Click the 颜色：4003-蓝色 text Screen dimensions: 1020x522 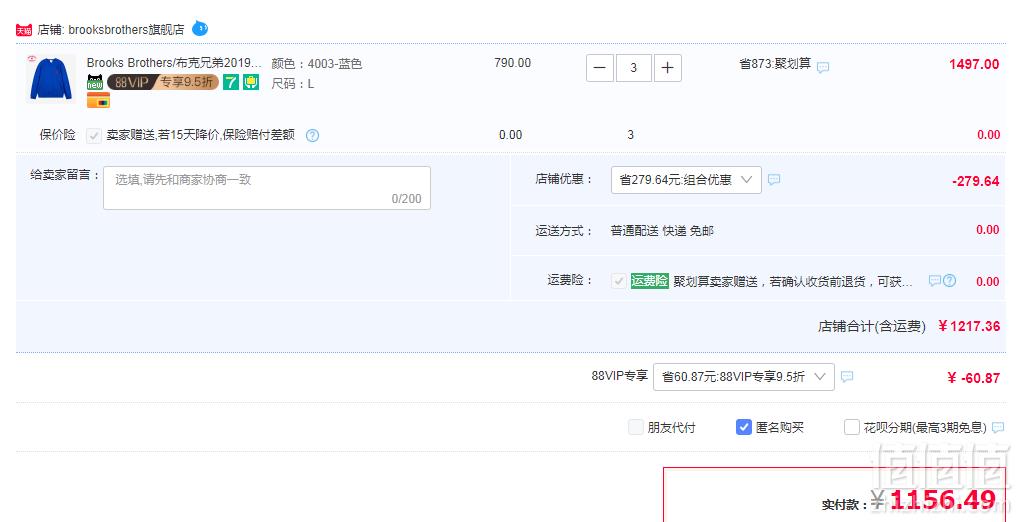point(317,64)
